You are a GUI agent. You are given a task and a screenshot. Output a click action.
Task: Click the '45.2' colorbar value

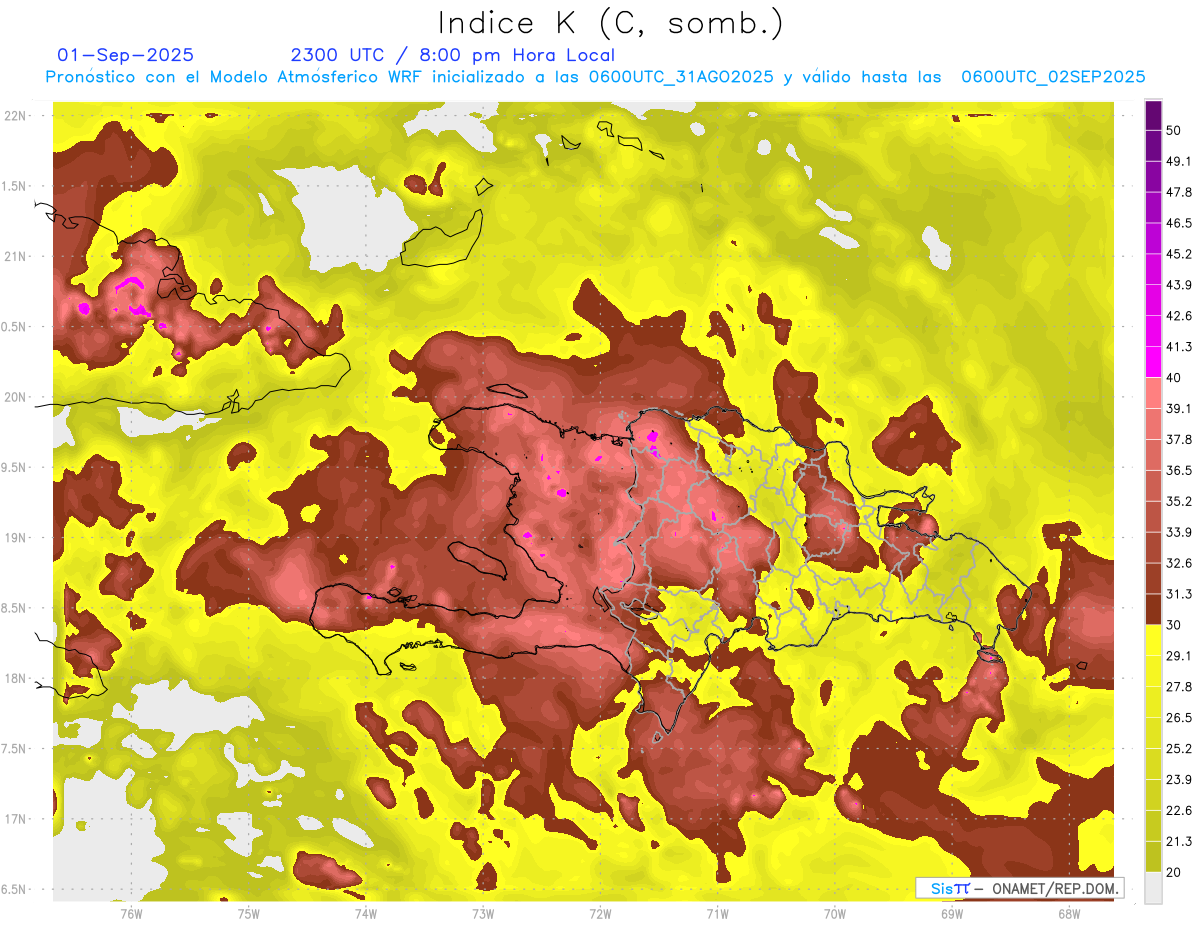coord(1178,254)
